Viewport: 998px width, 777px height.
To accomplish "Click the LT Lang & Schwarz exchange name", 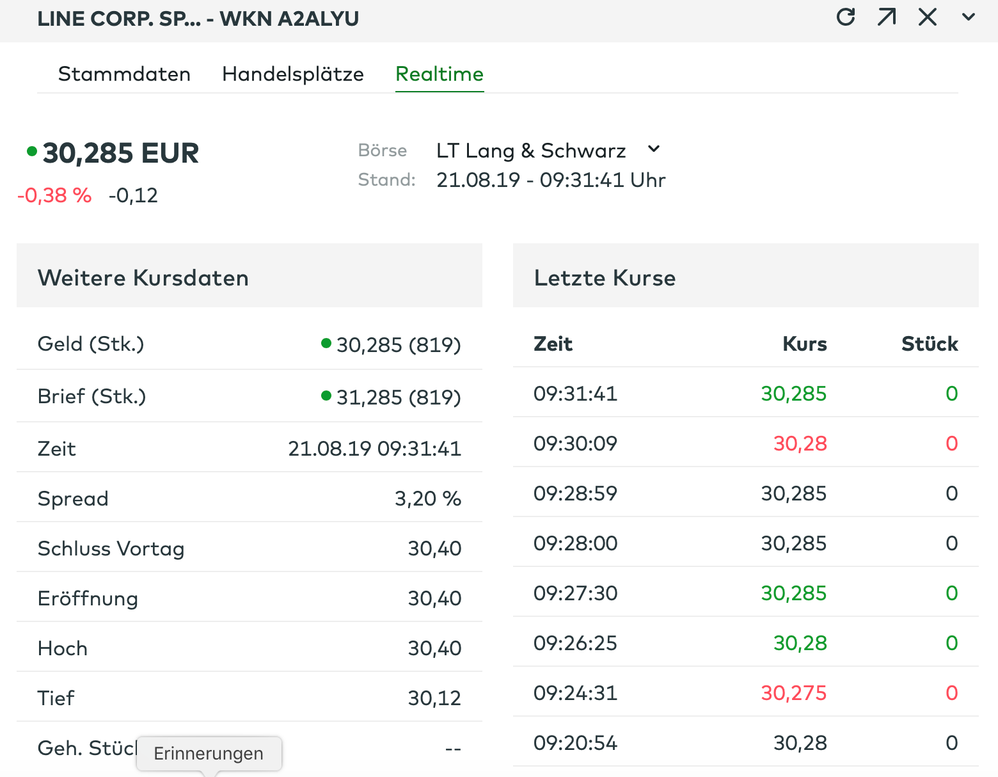I will [x=531, y=151].
